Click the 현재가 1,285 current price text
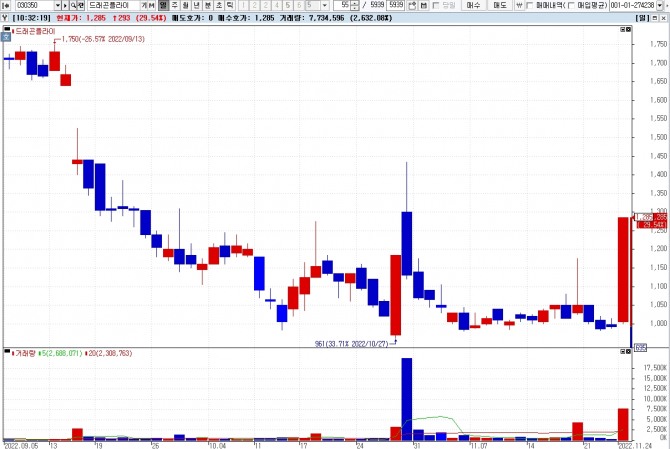670x449 pixels. [81, 18]
